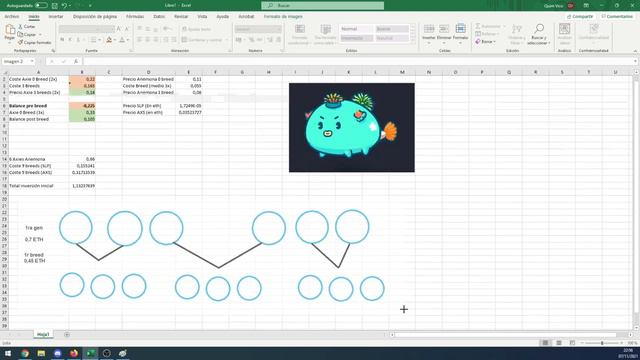Click the Excel taskbar icon

click(x=90, y=353)
